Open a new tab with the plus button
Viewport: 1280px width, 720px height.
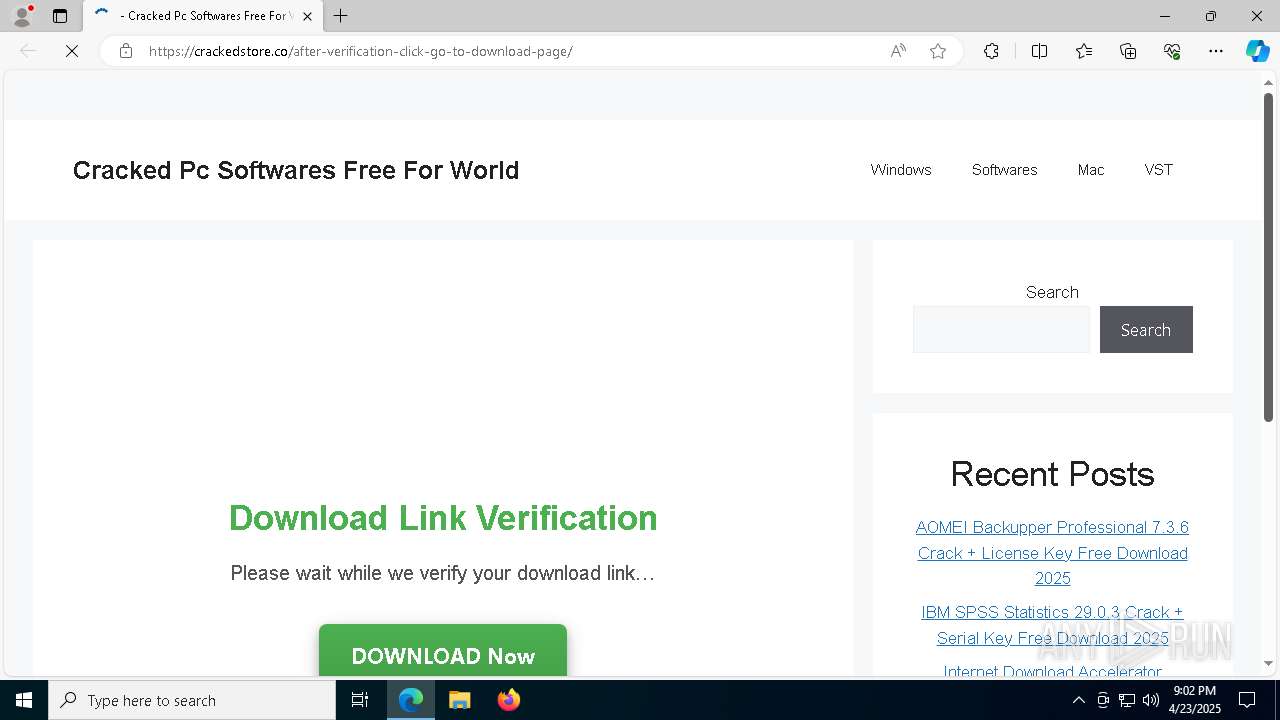[x=341, y=16]
